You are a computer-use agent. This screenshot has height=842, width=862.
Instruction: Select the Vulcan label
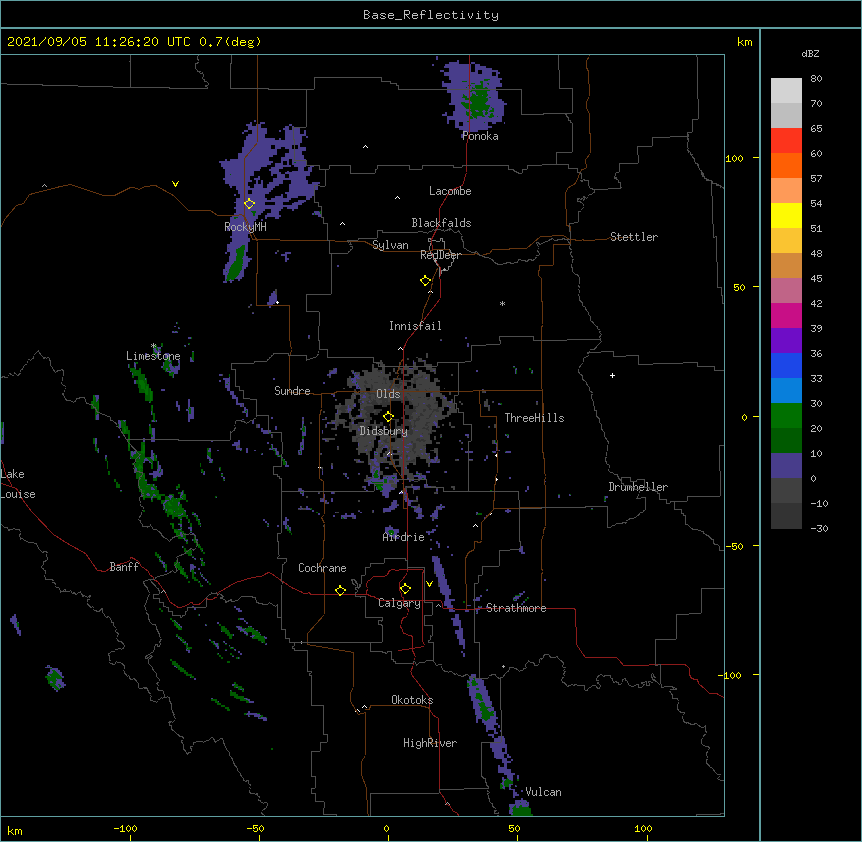click(543, 792)
